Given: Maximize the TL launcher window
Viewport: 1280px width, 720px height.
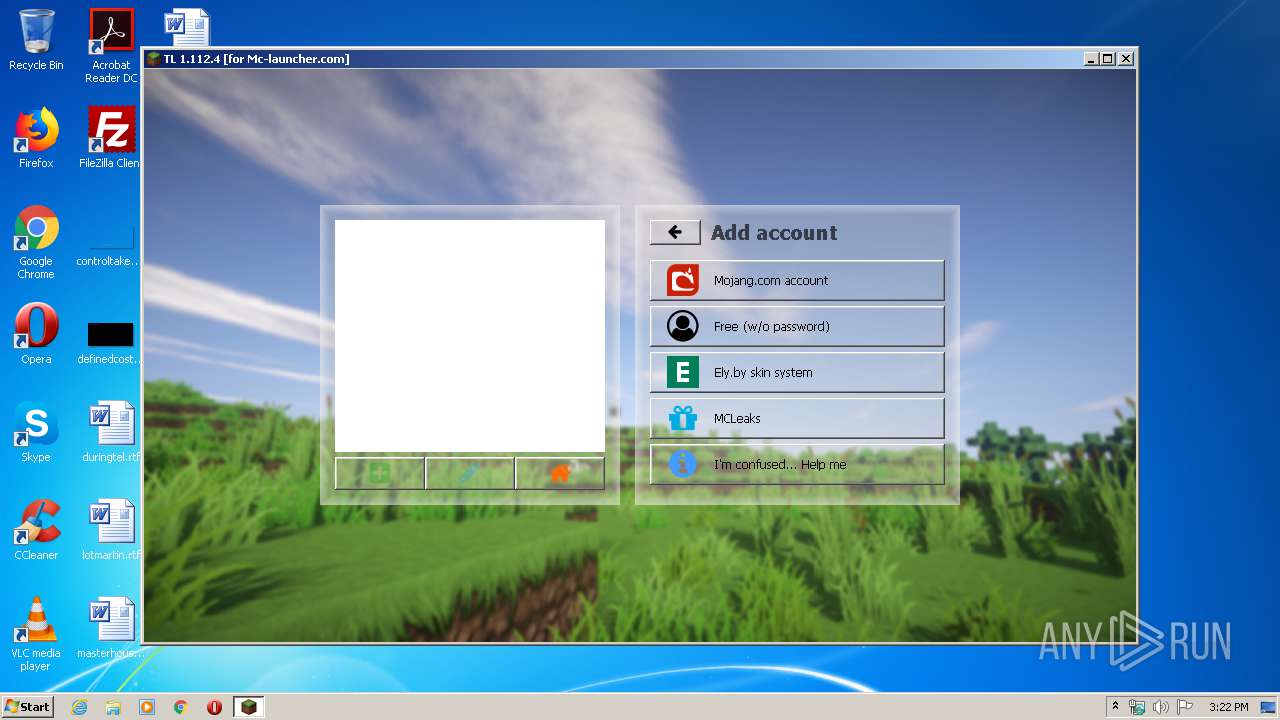Looking at the screenshot, I should [x=1108, y=59].
